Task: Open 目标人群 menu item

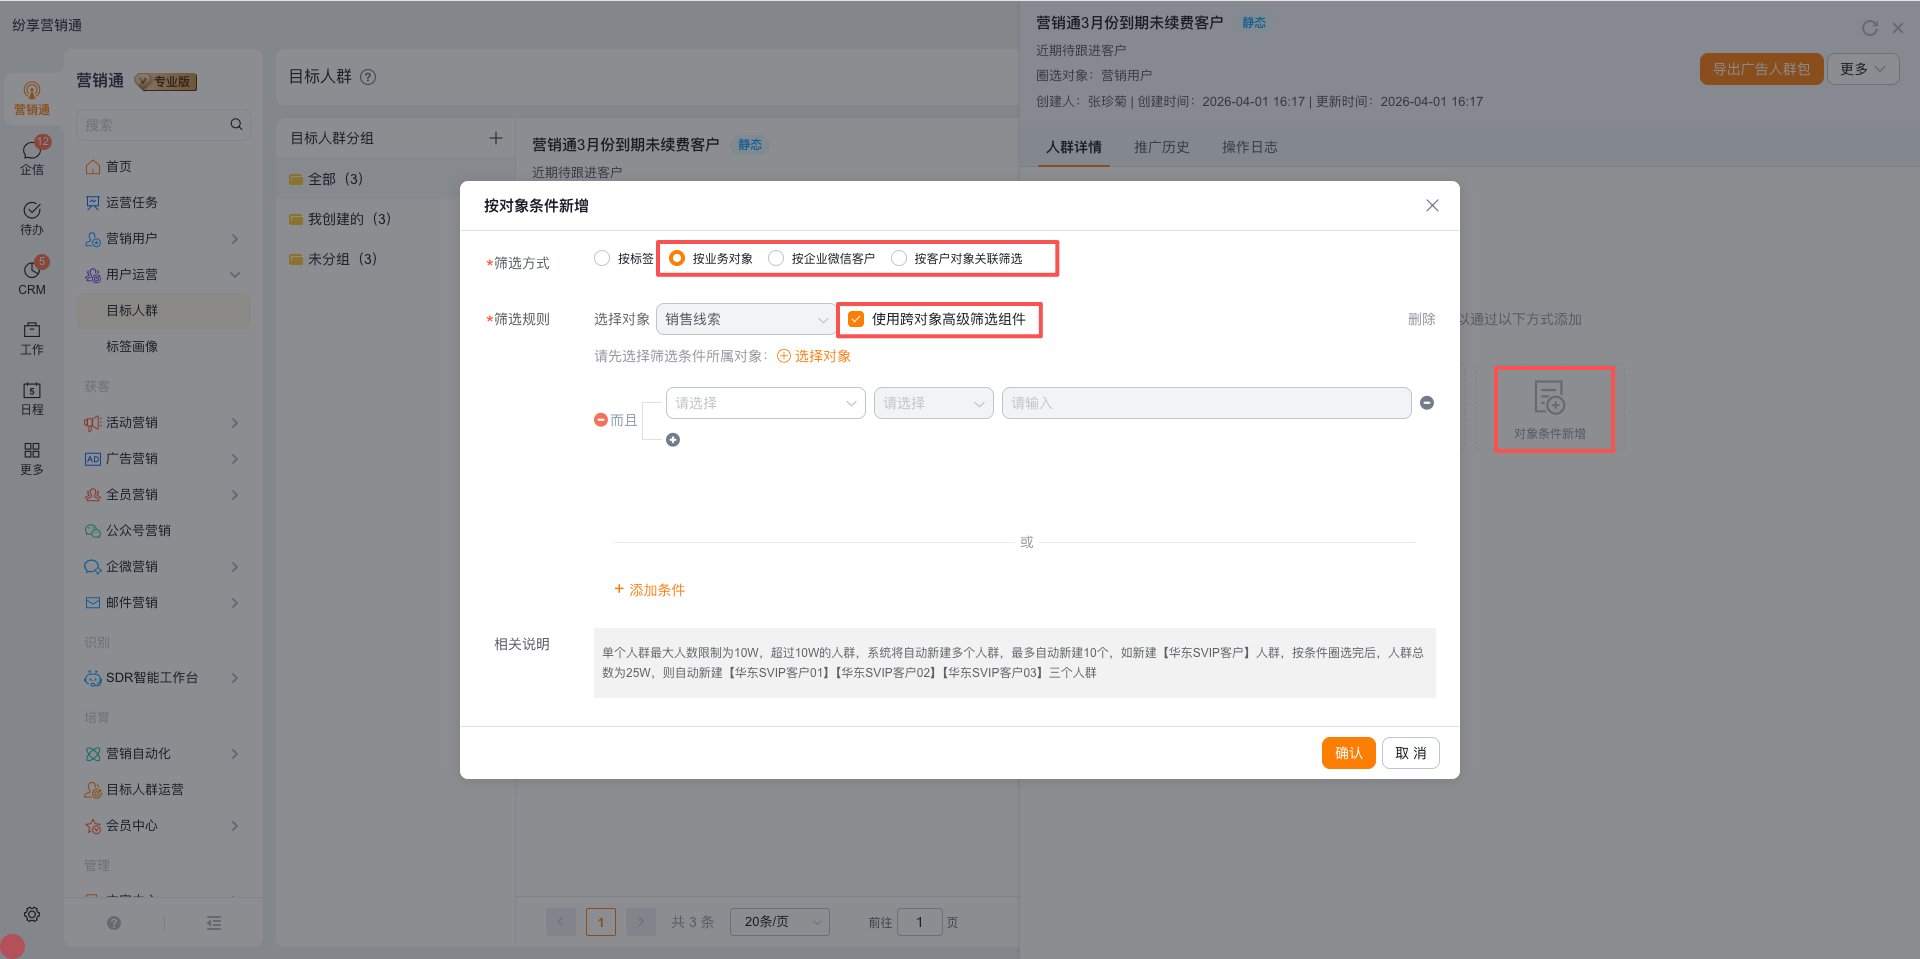Action: (x=163, y=310)
